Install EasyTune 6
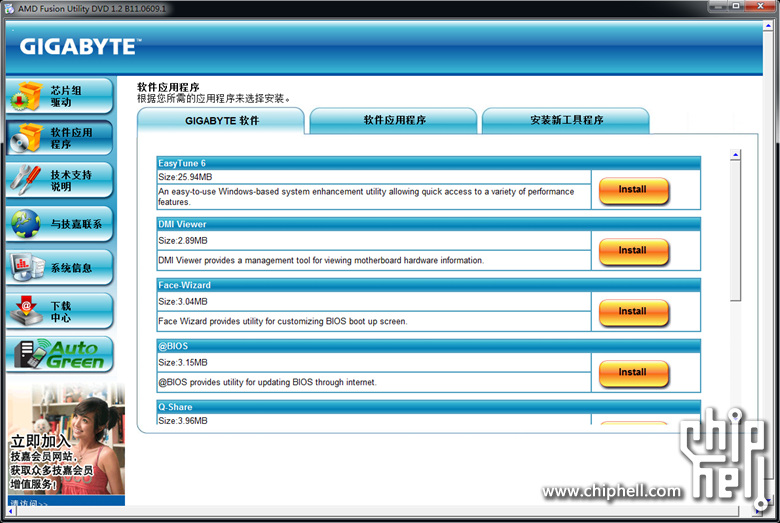 (633, 191)
